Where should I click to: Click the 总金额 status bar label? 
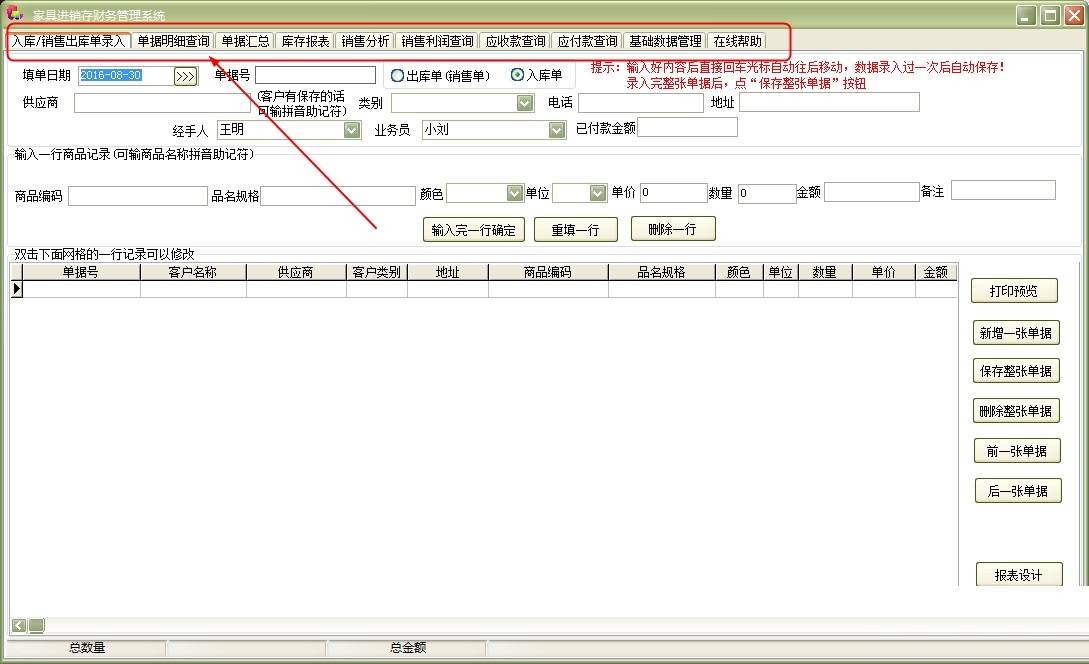pos(408,648)
